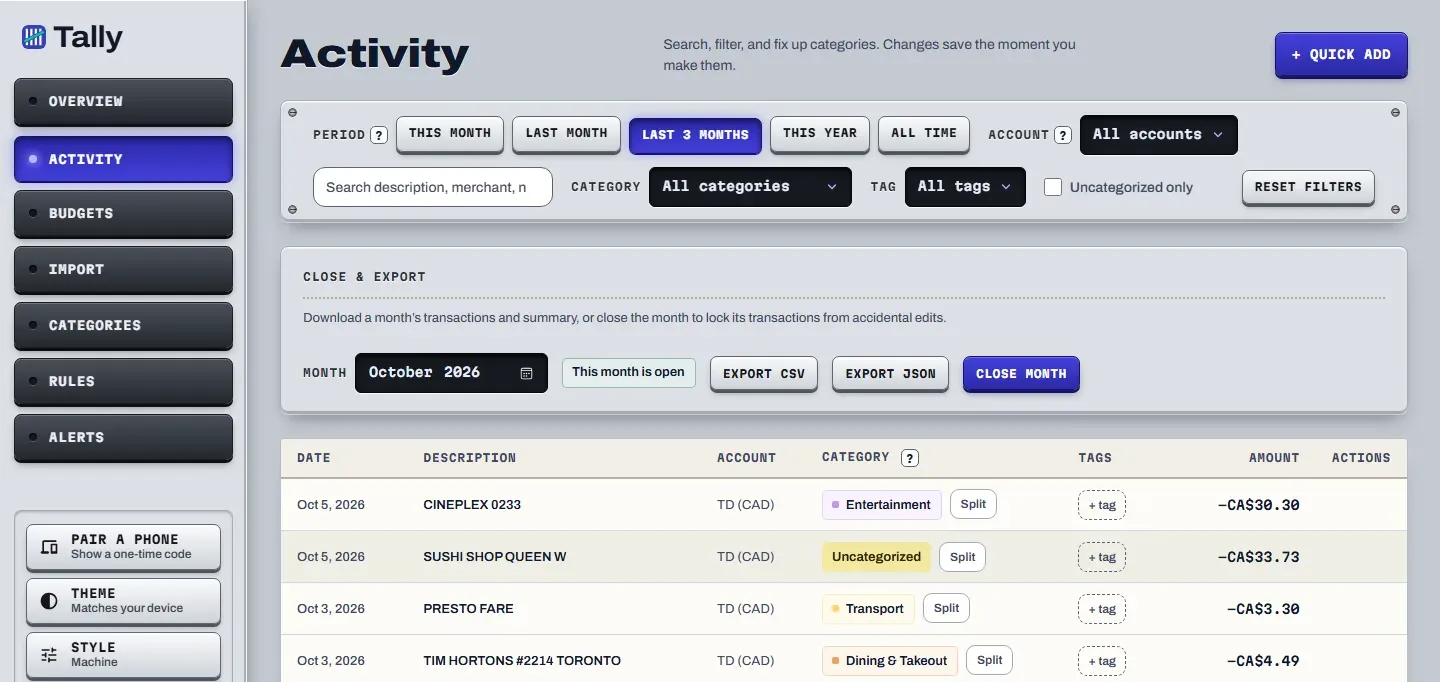Image resolution: width=1440 pixels, height=682 pixels.
Task: Click the Theme half-circle icon
Action: [49, 601]
